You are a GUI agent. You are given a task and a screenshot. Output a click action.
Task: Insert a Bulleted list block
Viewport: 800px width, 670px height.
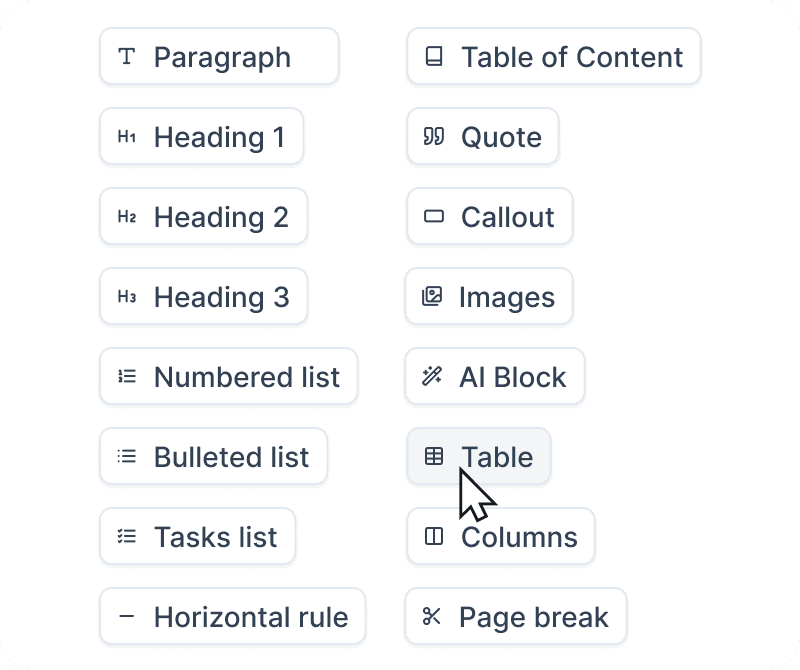pos(213,456)
